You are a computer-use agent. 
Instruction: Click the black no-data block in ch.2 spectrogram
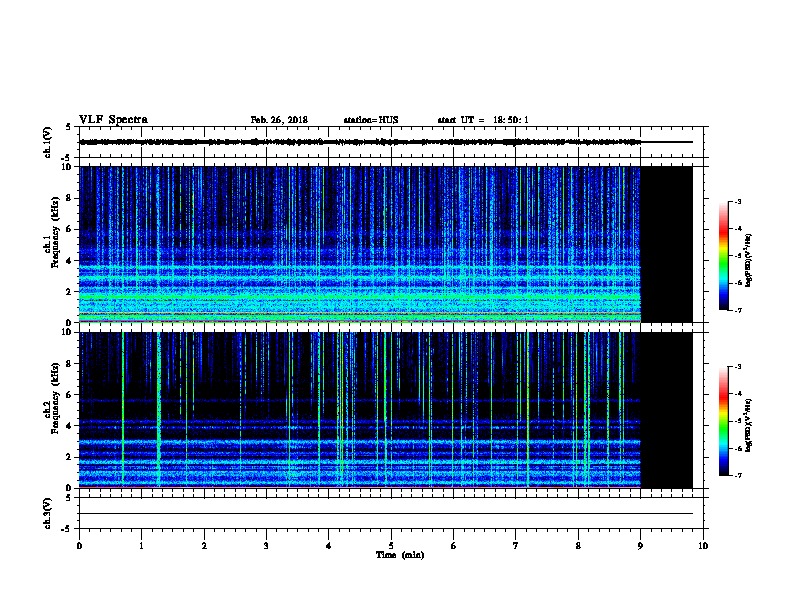tap(667, 410)
